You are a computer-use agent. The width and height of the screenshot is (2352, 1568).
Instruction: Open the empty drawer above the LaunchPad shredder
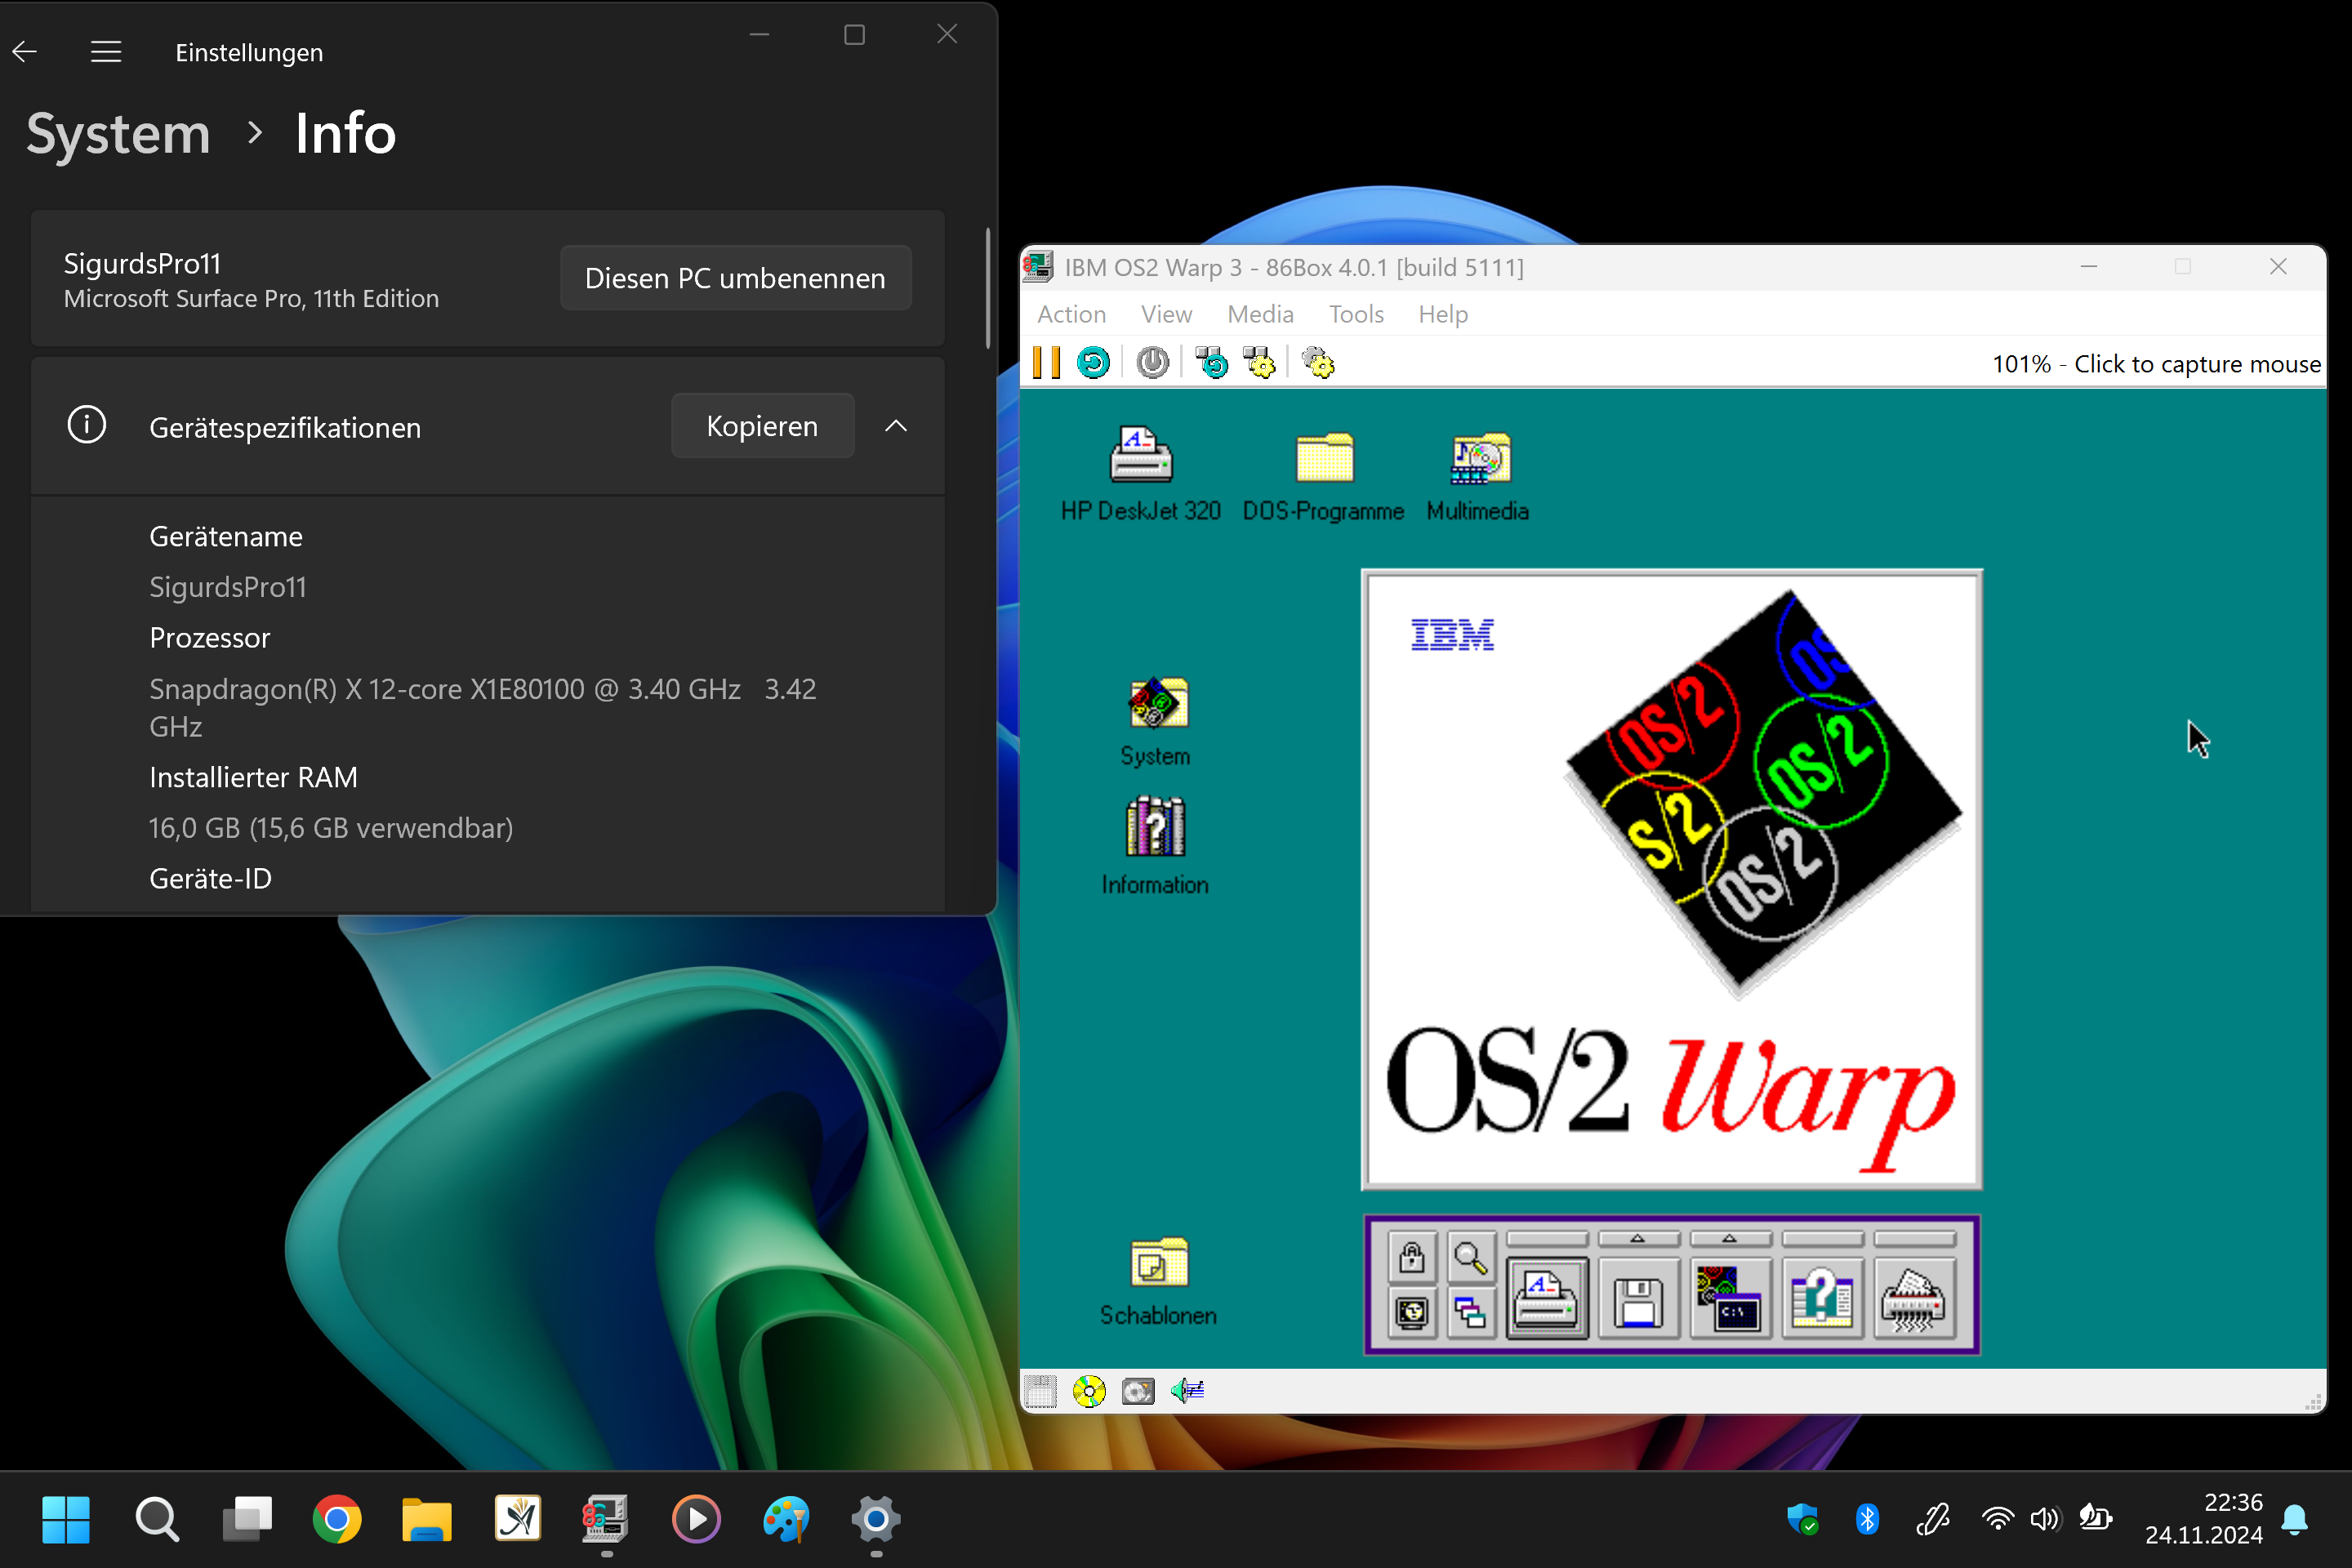pos(1914,1239)
